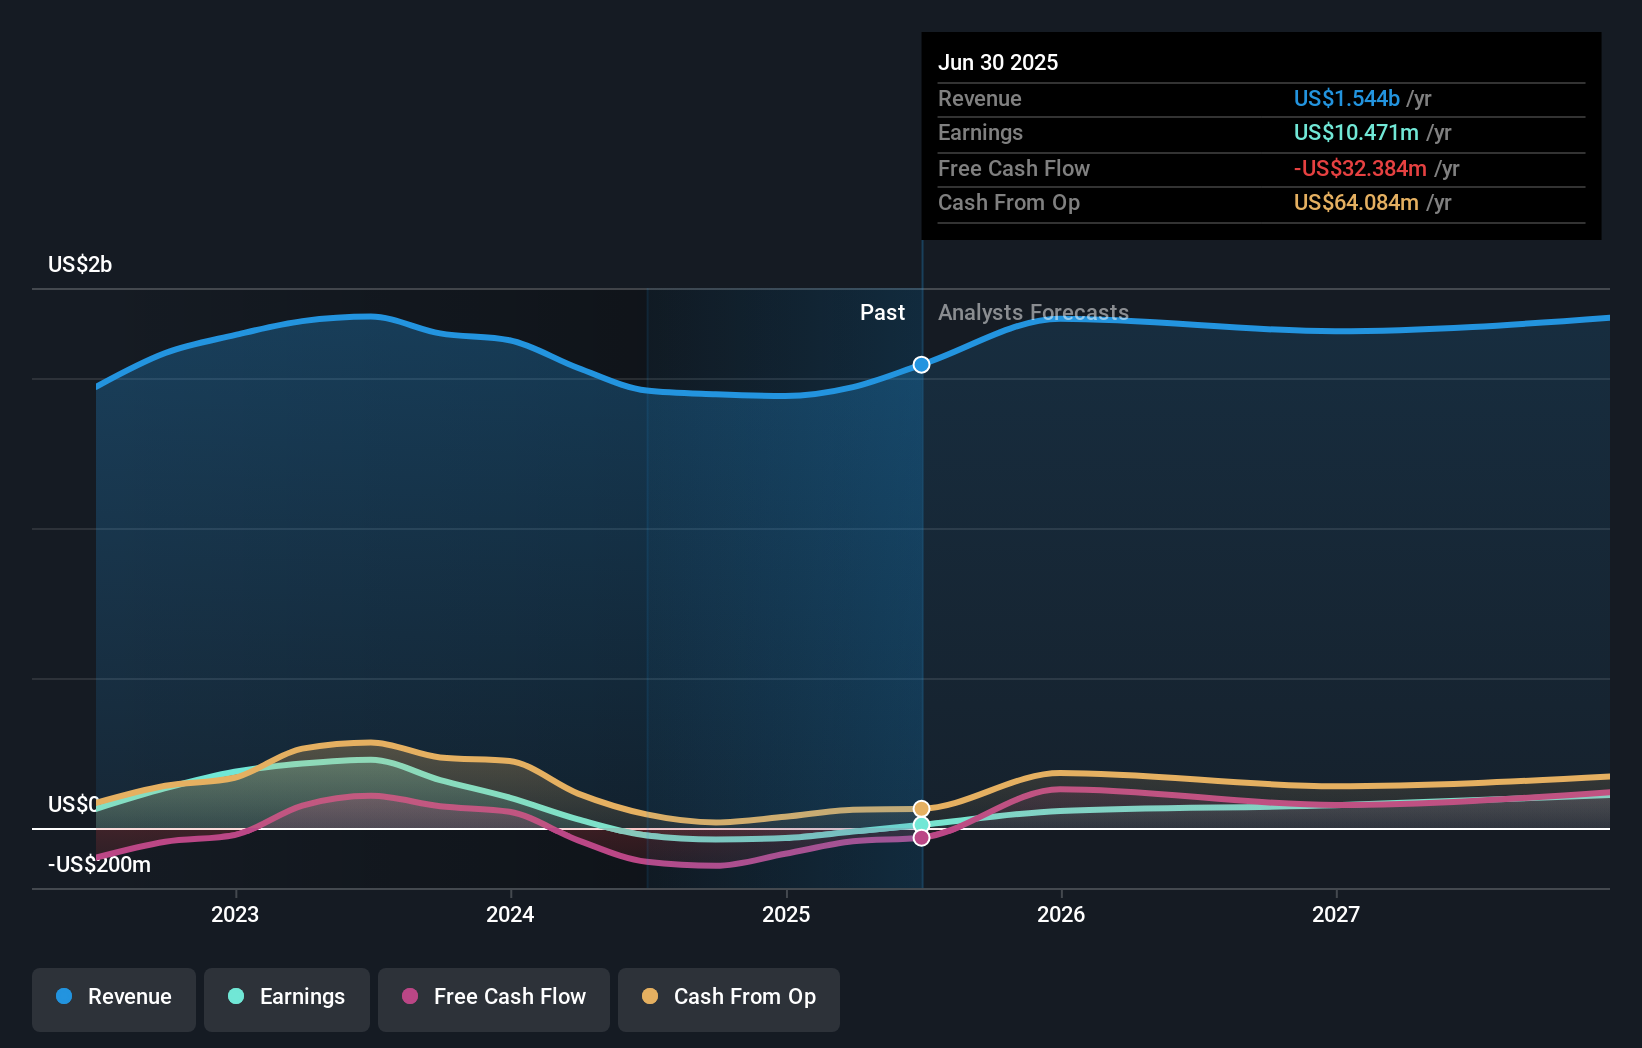Select the teal Earnings data marker

[921, 824]
